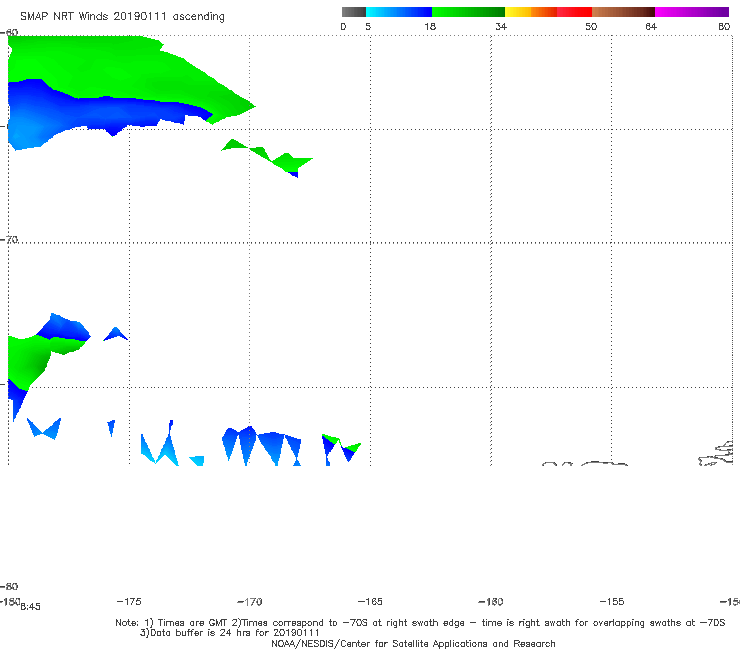This screenshot has width=740, height=650.
Task: Pick the cyan-to-blue segment of the color bar
Action: coord(399,12)
